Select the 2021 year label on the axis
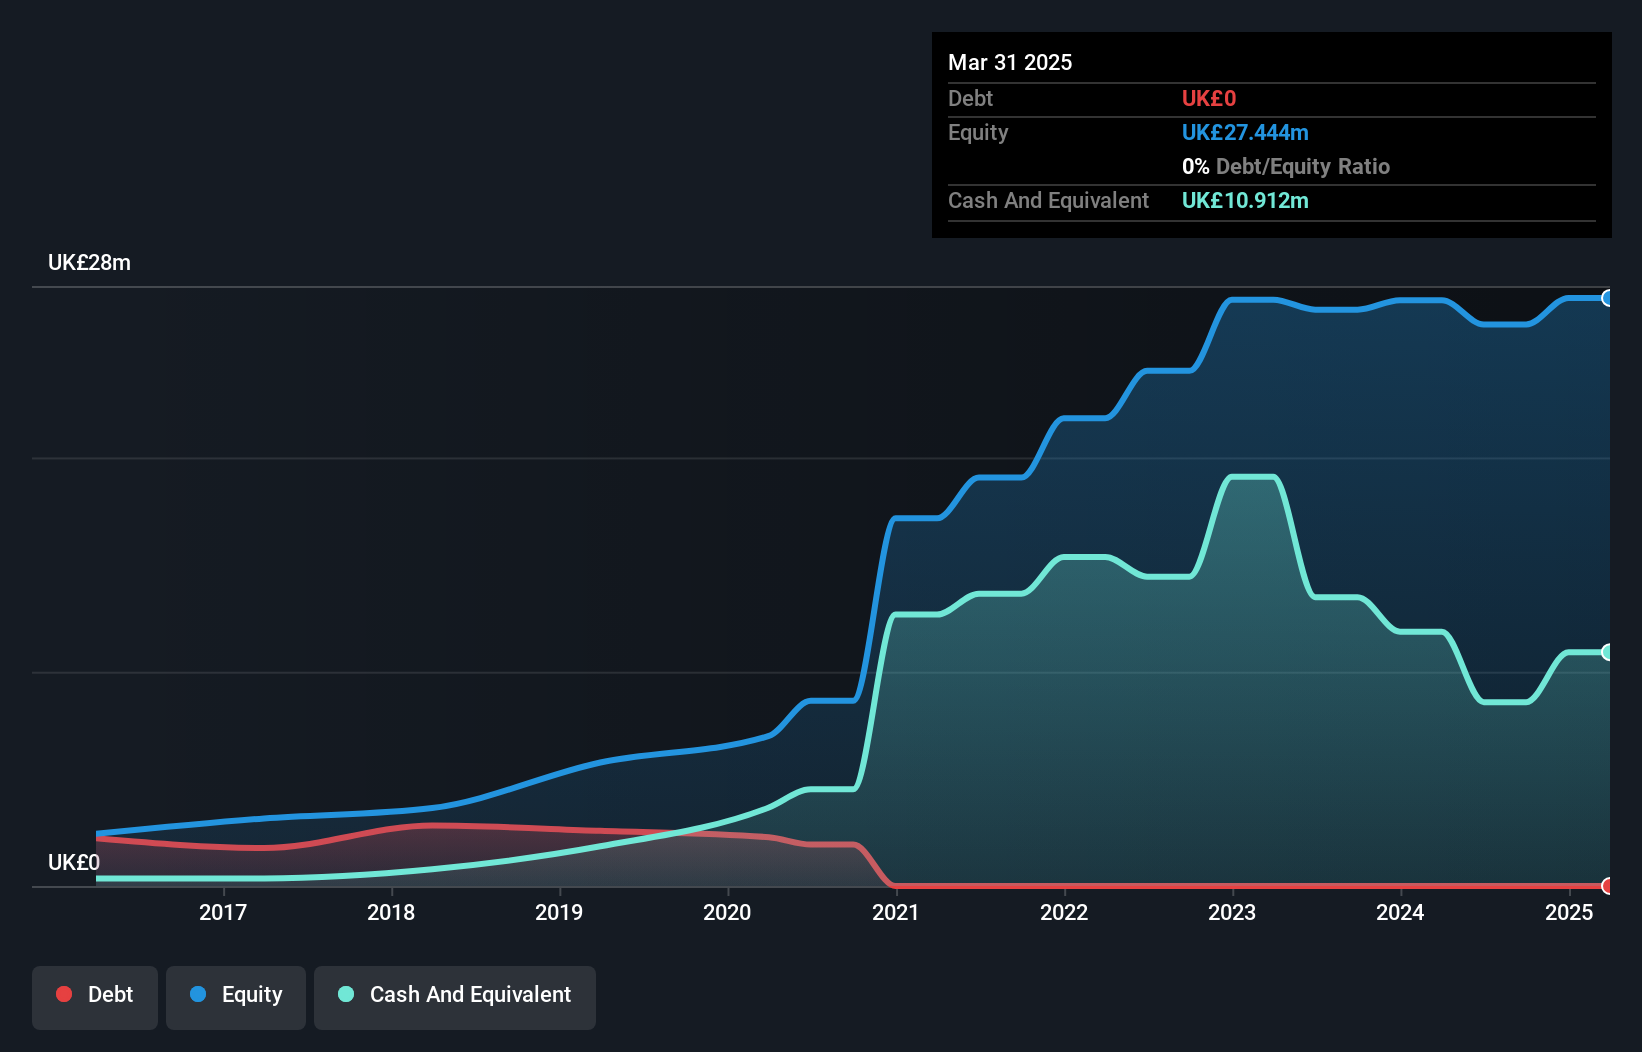Viewport: 1642px width, 1052px height. click(895, 912)
